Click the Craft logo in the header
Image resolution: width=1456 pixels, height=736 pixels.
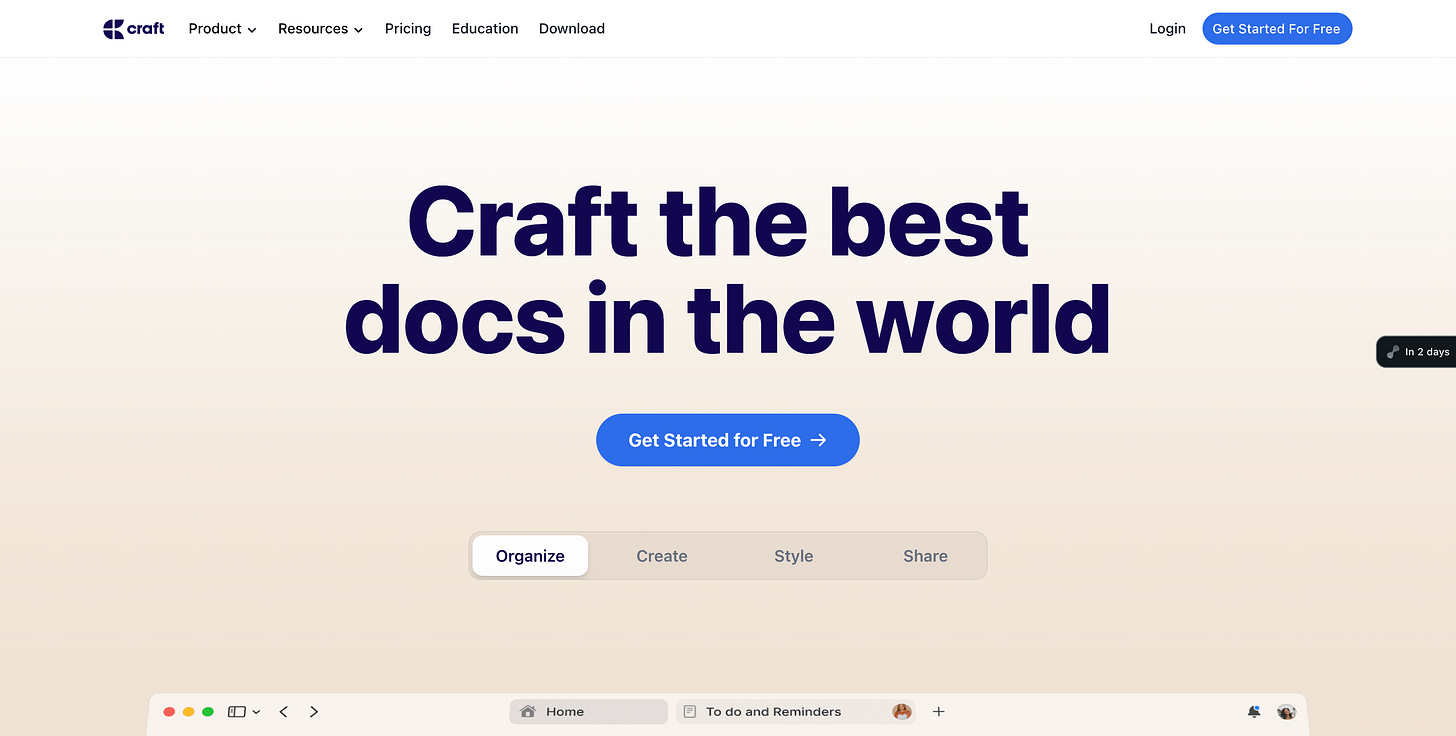pos(134,29)
